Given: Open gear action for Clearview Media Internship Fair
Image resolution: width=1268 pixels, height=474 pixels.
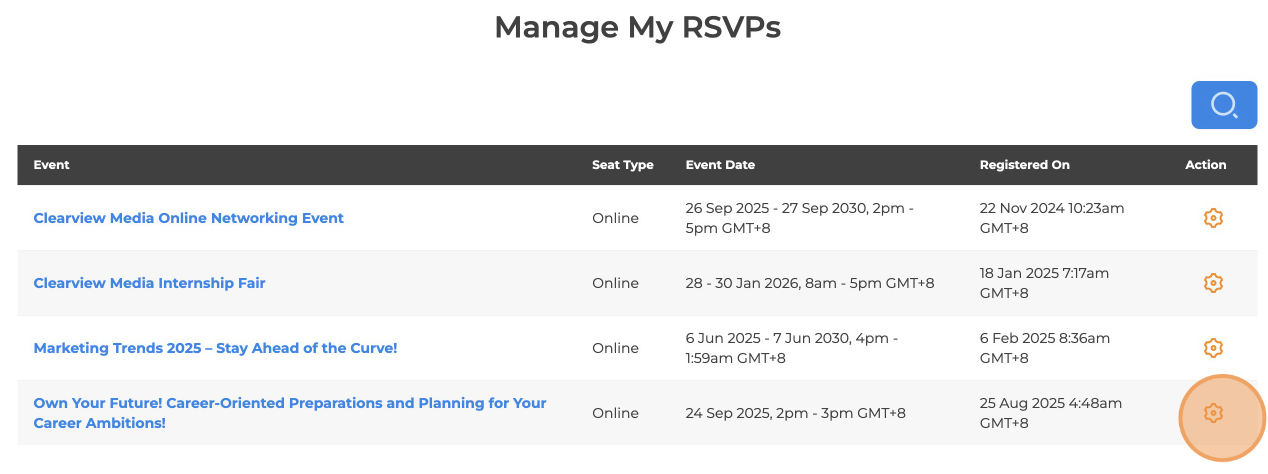Looking at the screenshot, I should (1213, 283).
